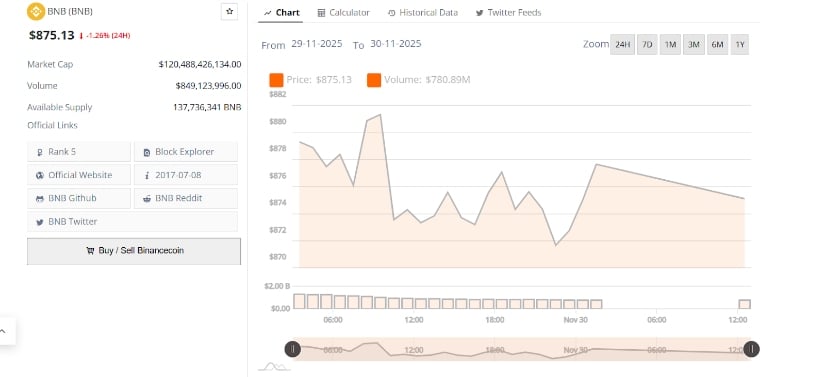Image resolution: width=825 pixels, height=377 pixels.
Task: Click the shopping cart icon on Buy button
Action: coord(90,251)
